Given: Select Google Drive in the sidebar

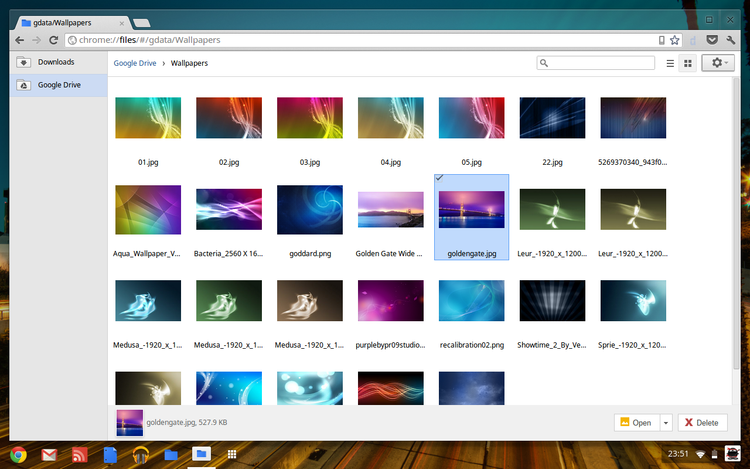Looking at the screenshot, I should [59, 85].
